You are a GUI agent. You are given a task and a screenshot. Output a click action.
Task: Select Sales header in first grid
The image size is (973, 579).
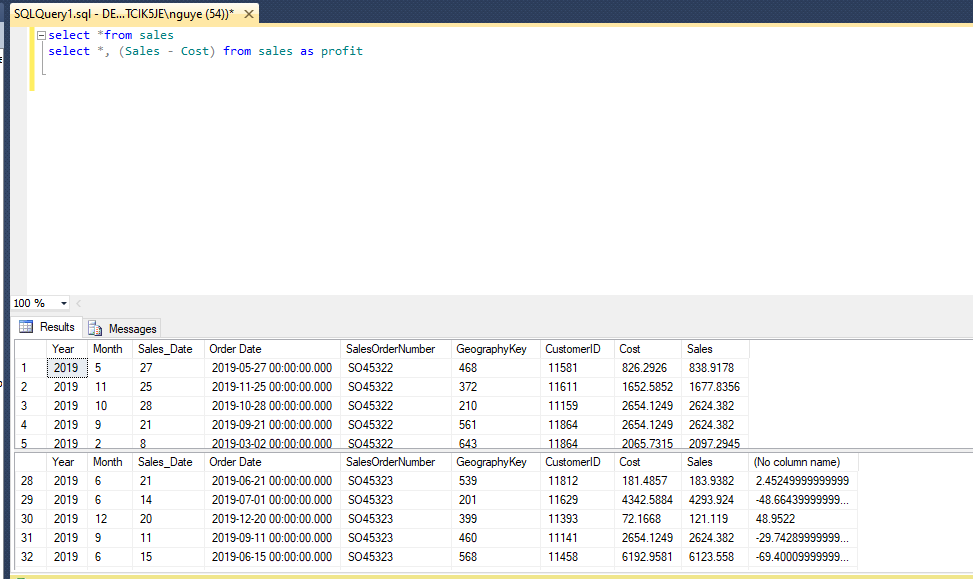tap(715, 349)
